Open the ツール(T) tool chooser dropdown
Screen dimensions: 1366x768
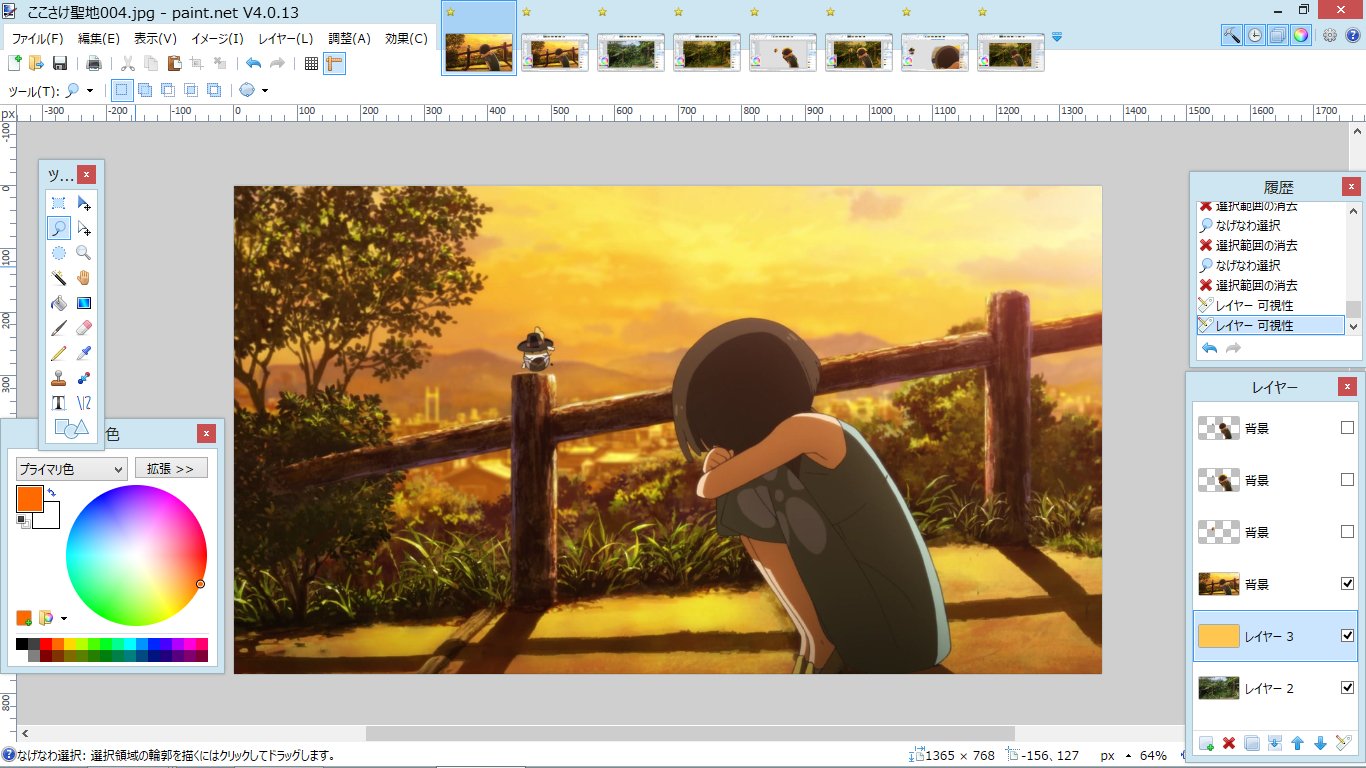[x=80, y=91]
